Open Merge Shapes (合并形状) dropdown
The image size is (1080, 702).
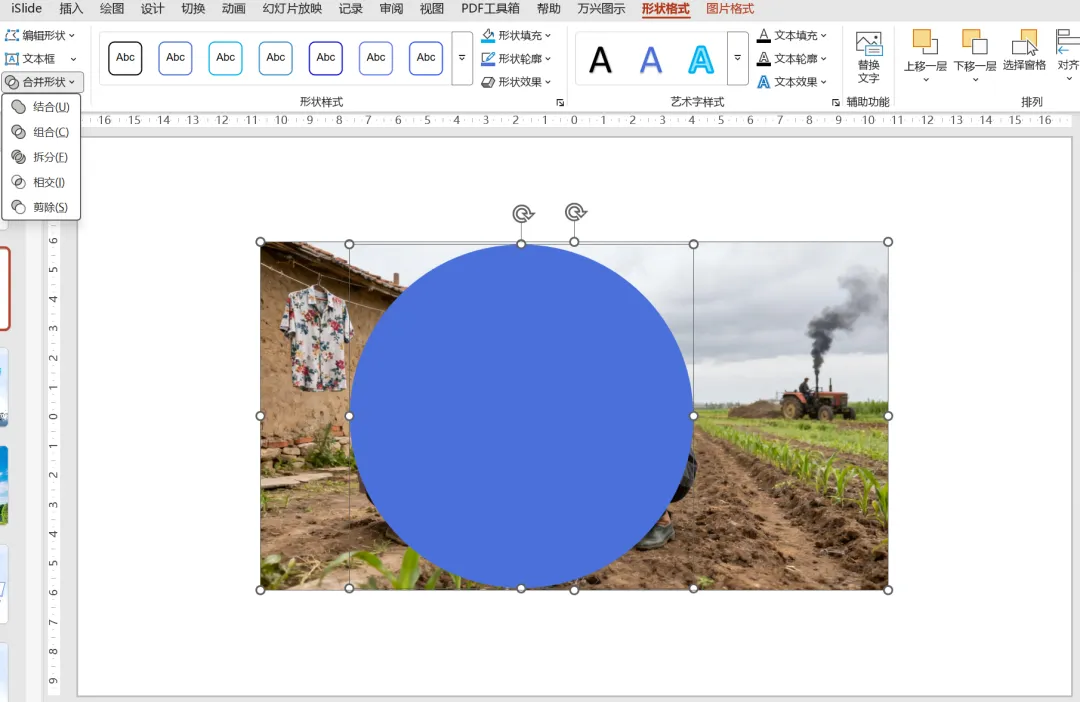tap(41, 82)
